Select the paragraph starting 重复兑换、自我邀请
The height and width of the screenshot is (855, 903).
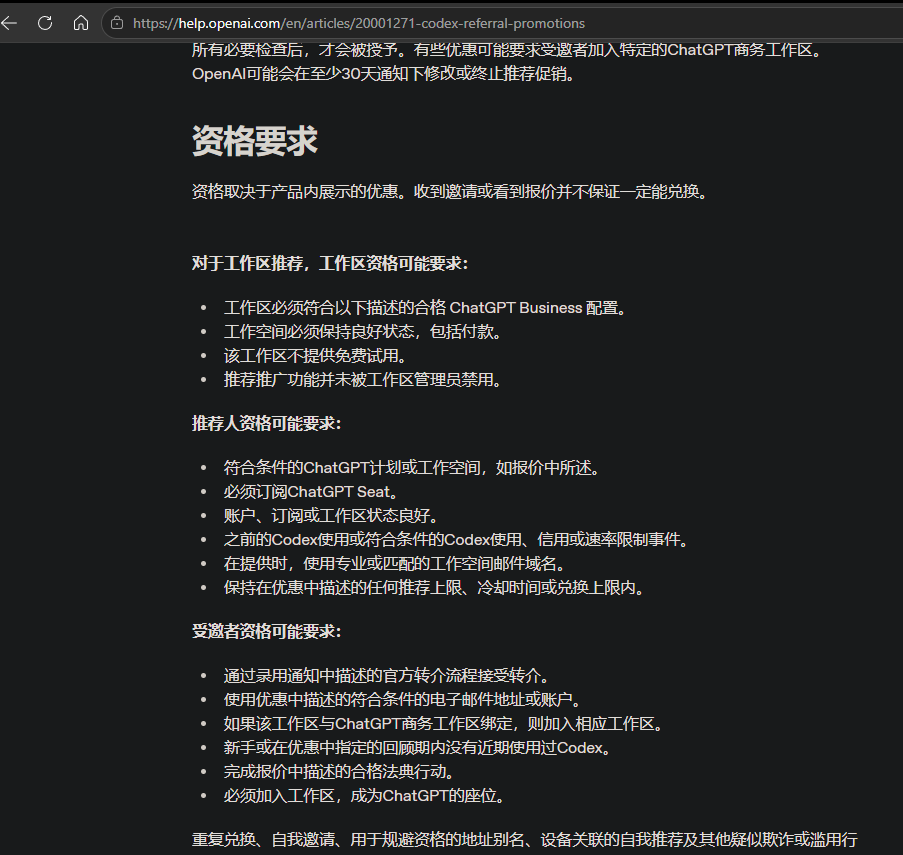(525, 839)
